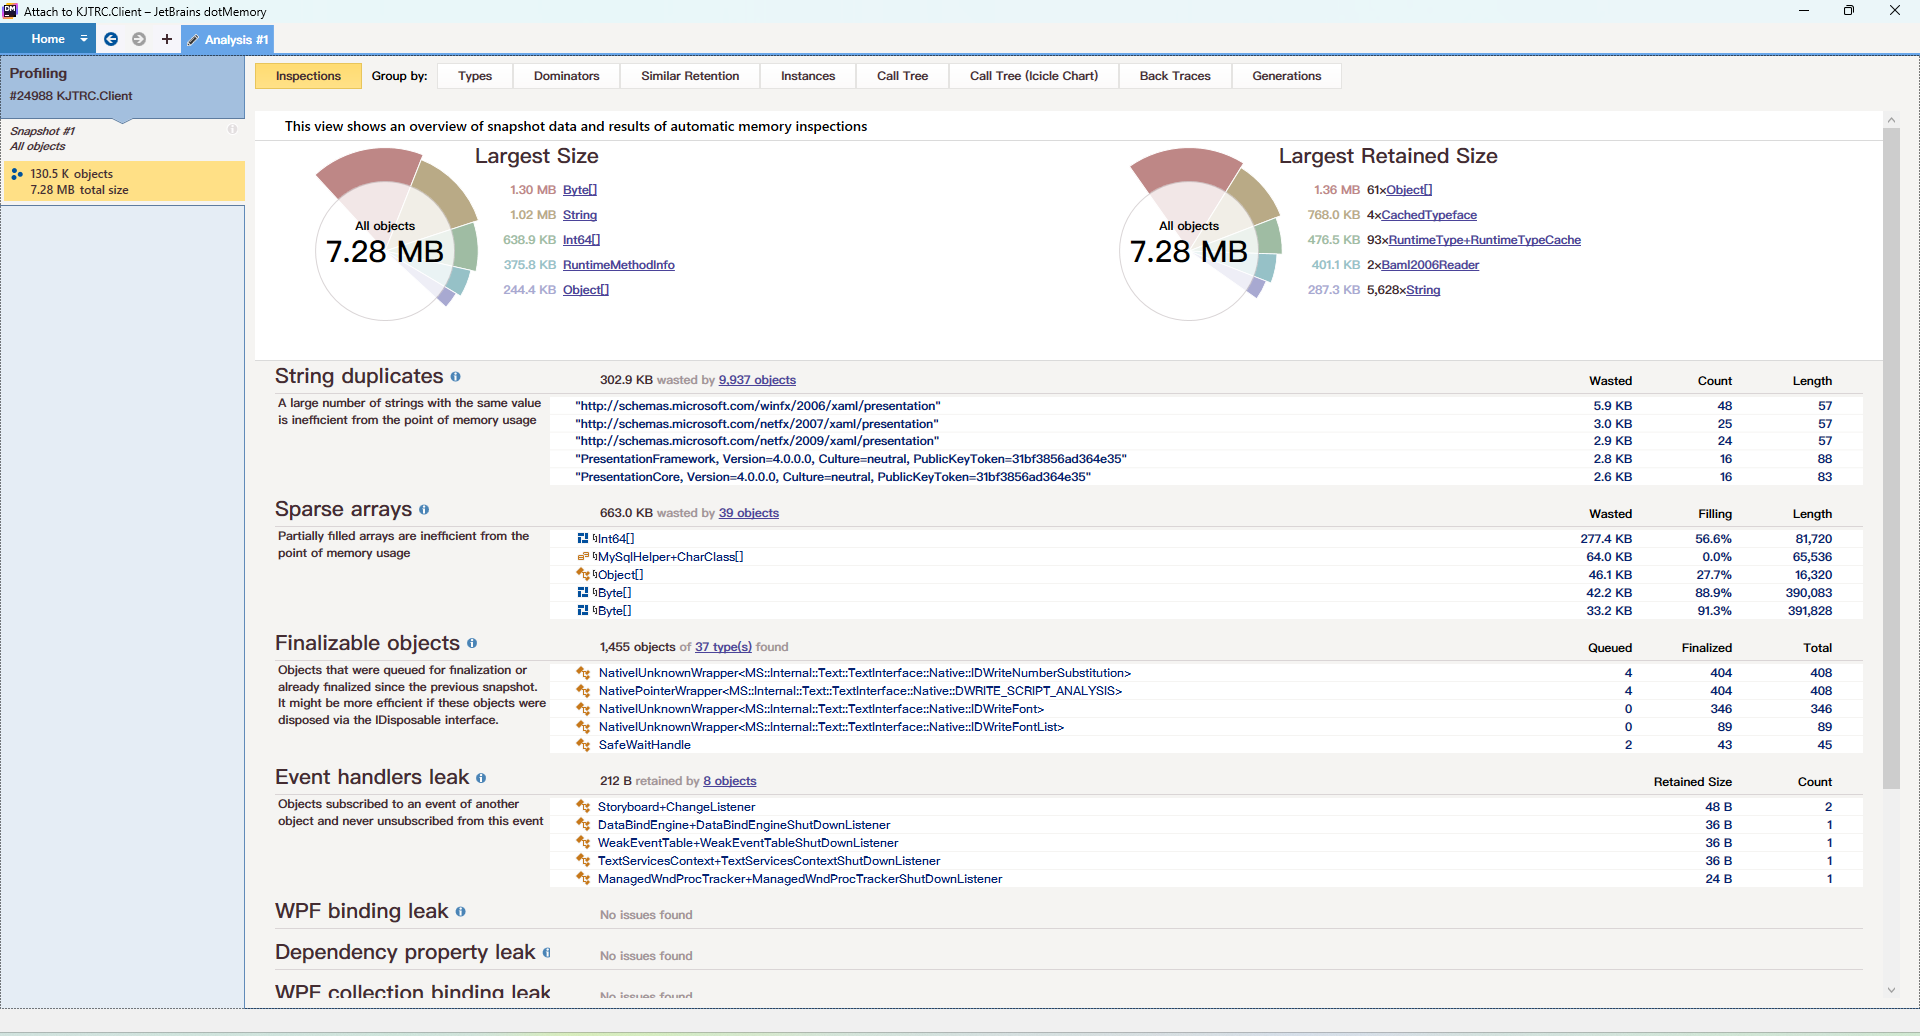Click the WeakEventTable ShutDownListener row icon
Image resolution: width=1920 pixels, height=1036 pixels.
click(583, 842)
